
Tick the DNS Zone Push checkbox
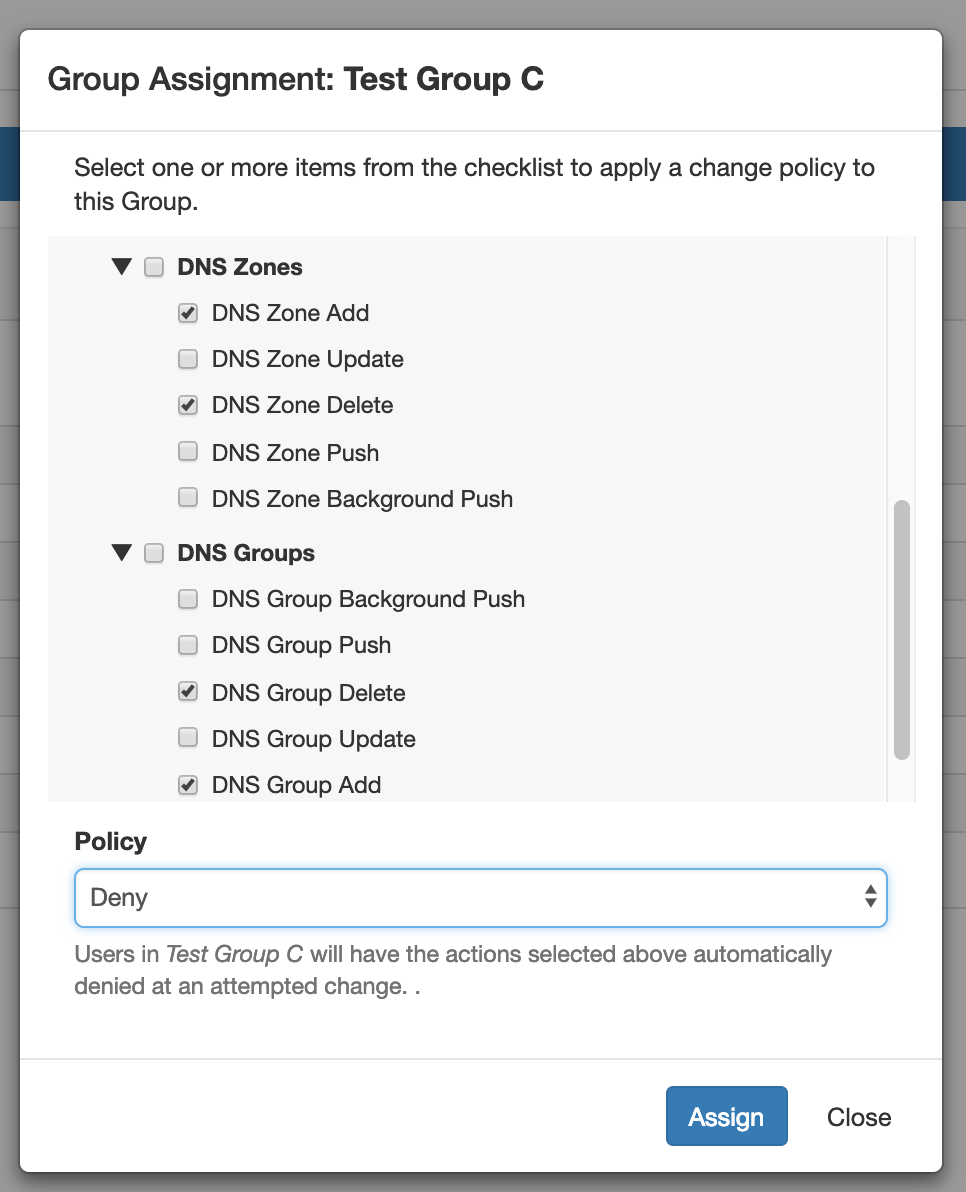tap(188, 452)
